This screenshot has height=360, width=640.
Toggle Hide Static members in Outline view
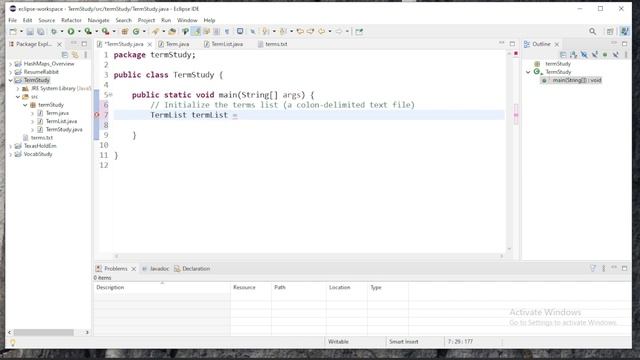[595, 54]
